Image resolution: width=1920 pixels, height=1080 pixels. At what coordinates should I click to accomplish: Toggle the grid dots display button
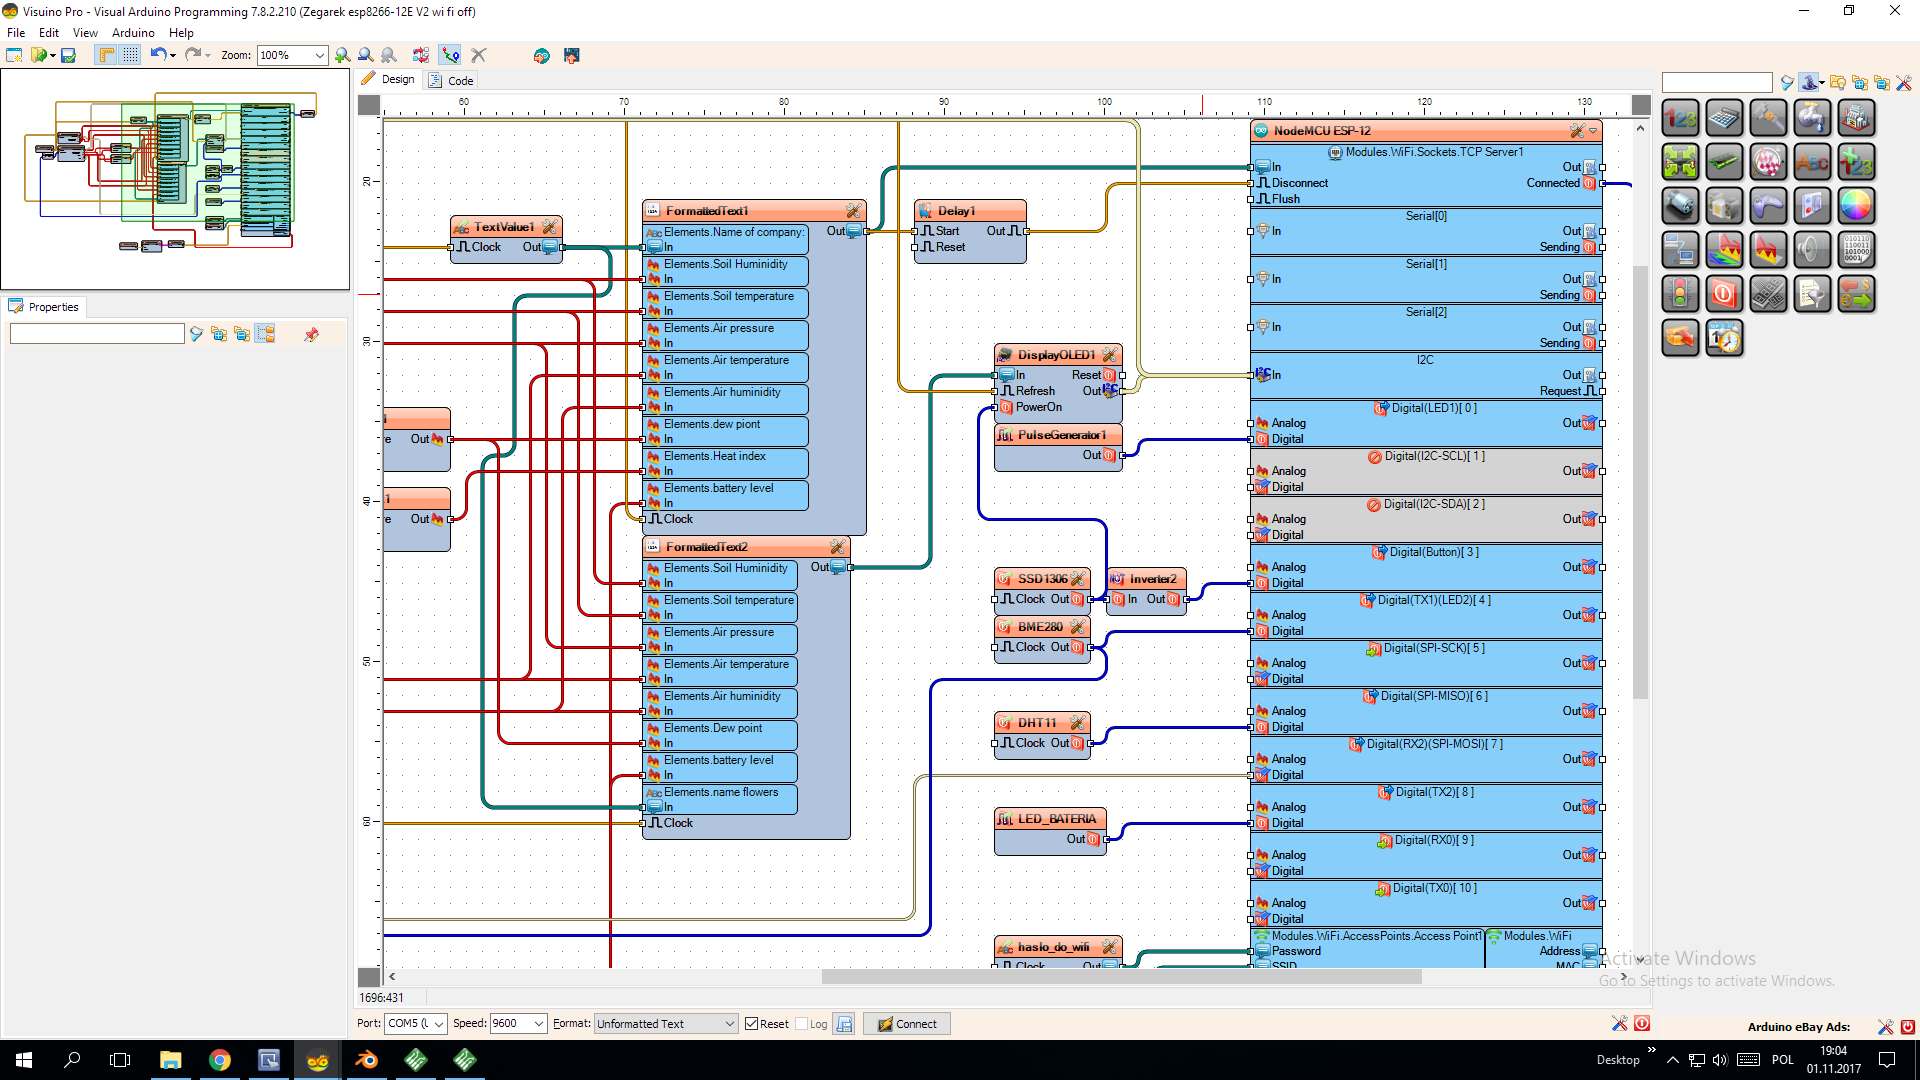(130, 55)
